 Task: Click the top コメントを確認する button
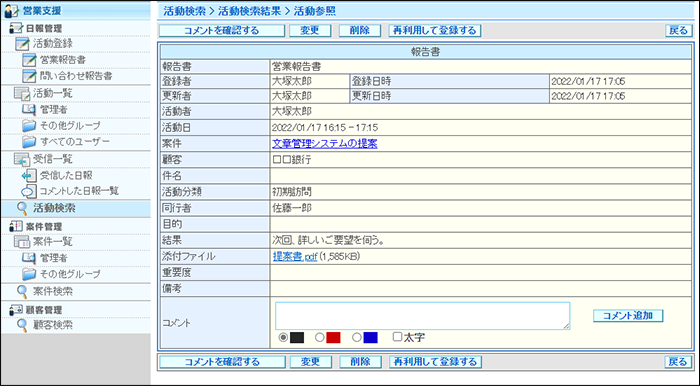click(222, 30)
